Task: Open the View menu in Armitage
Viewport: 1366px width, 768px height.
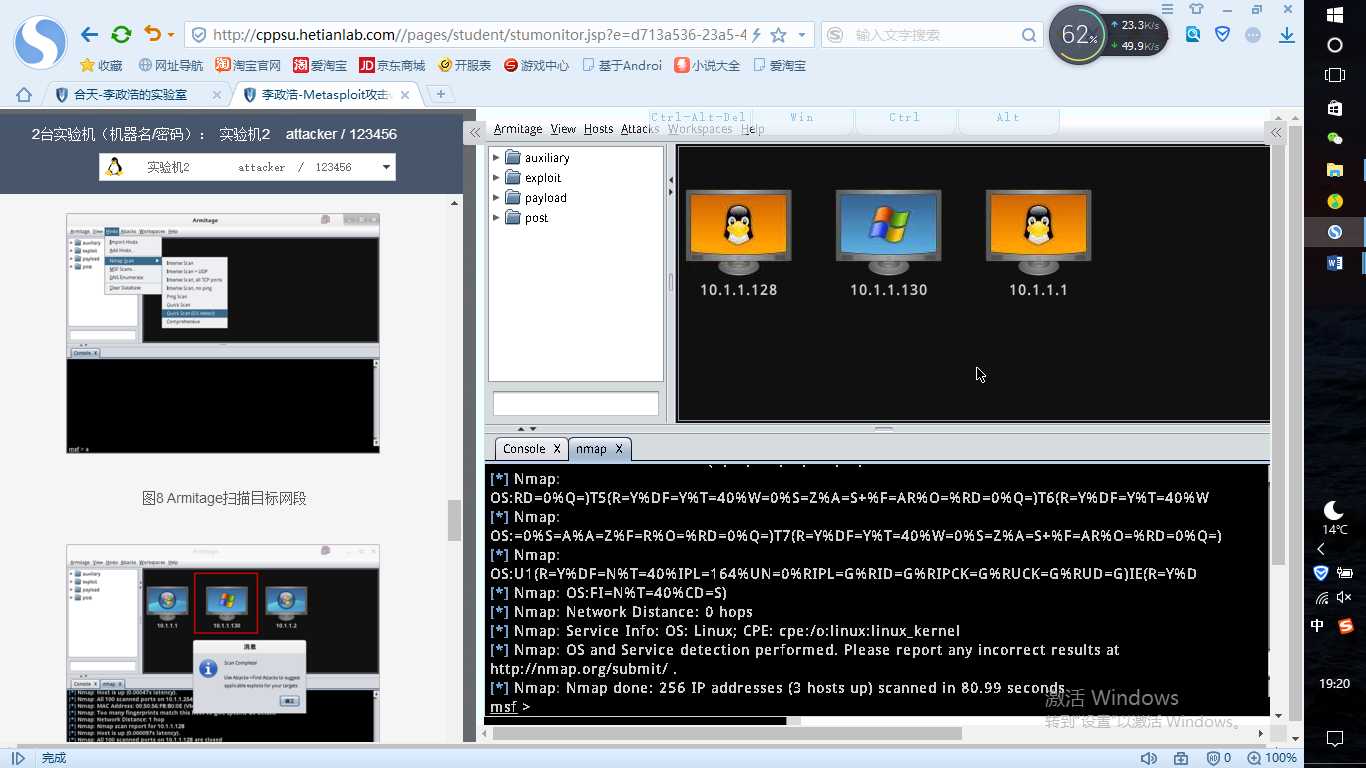Action: pos(563,129)
